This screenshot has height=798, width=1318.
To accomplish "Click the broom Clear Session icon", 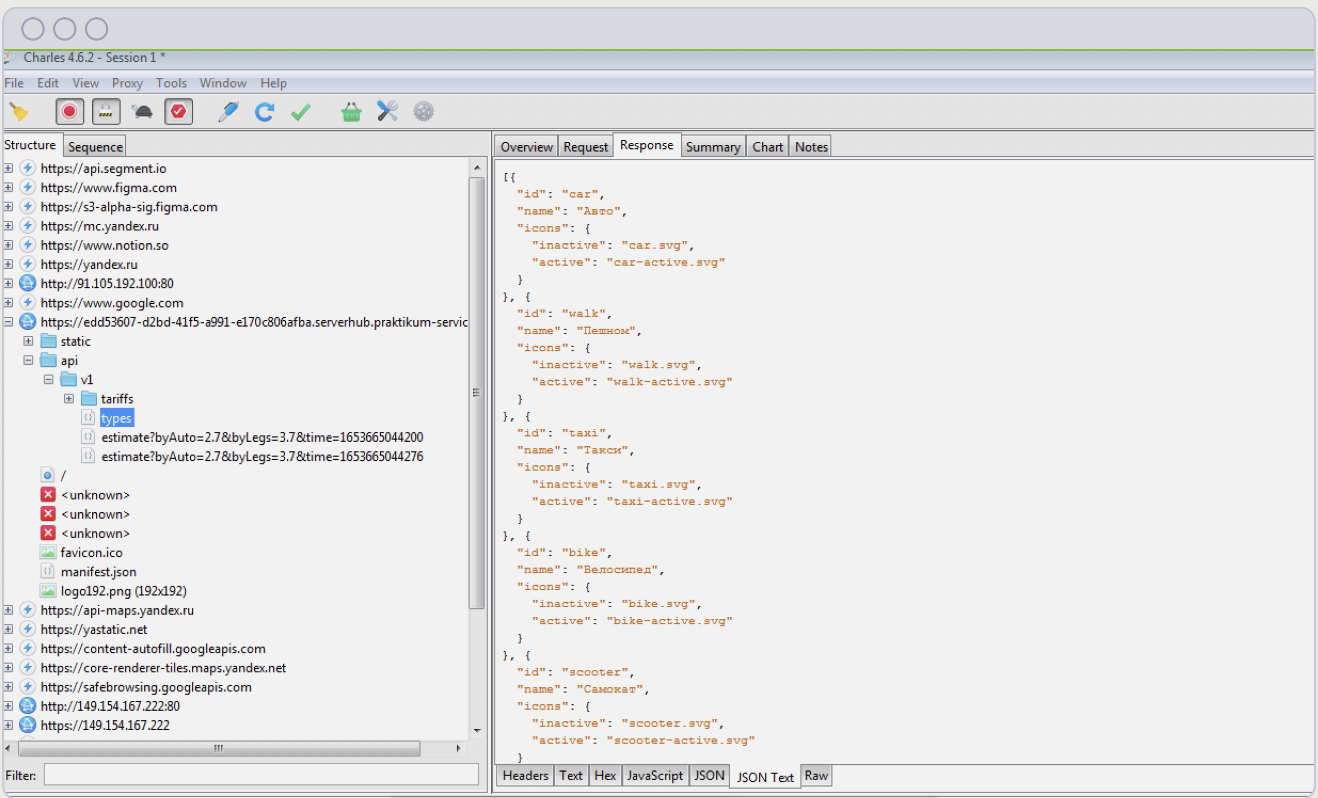I will point(18,112).
